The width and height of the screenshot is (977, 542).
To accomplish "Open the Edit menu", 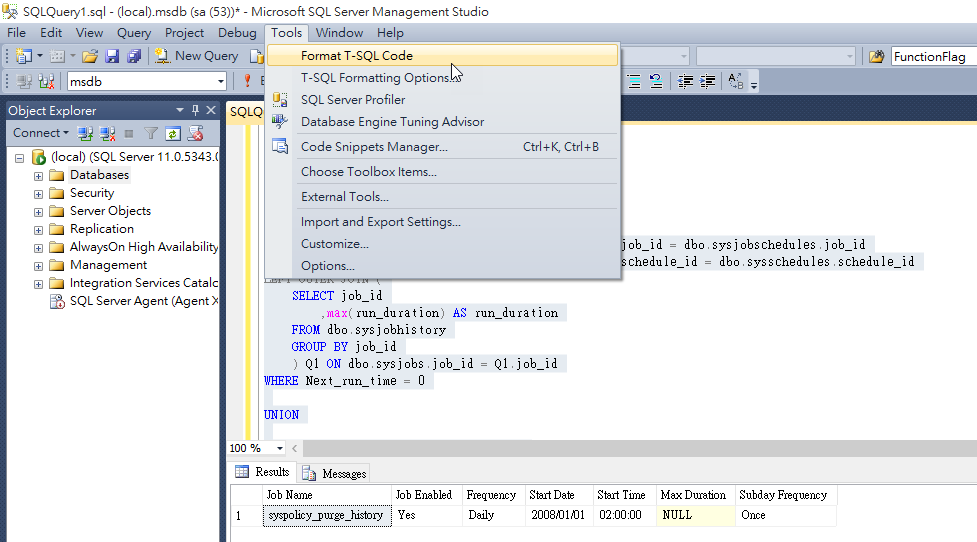I will pos(51,33).
